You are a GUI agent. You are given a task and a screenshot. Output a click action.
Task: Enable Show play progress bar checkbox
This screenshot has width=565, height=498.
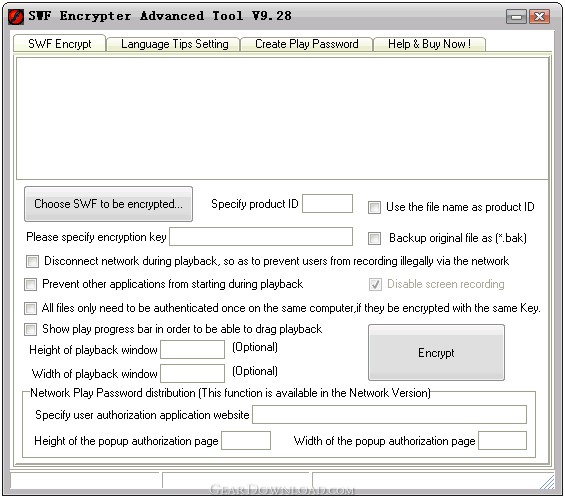[30, 329]
